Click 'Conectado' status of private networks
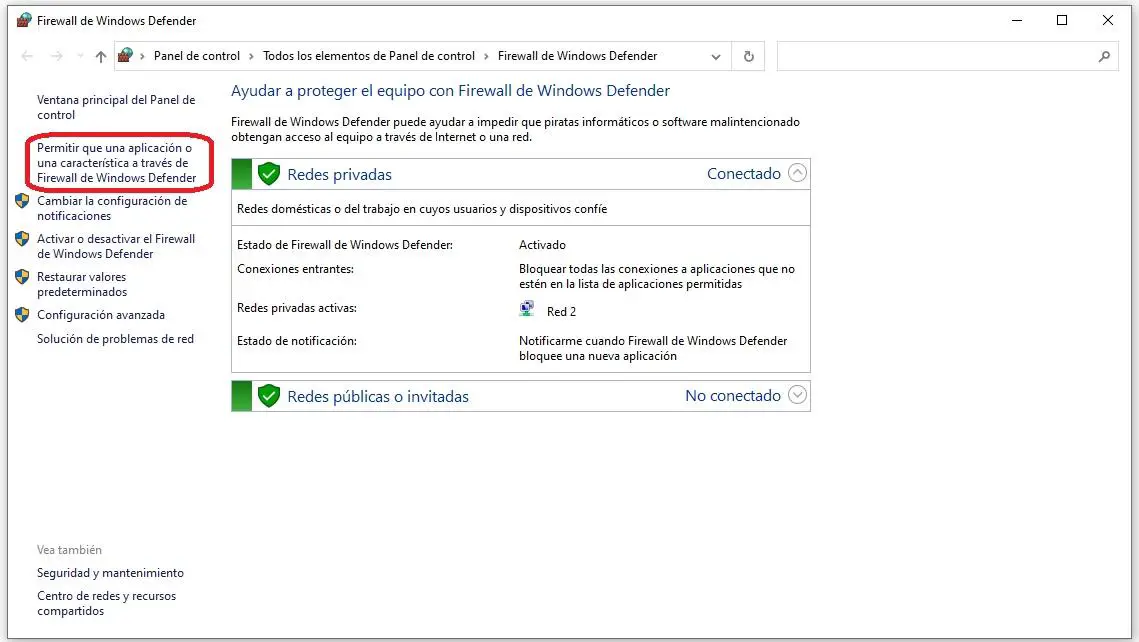Screen dimensions: 1139x642 point(744,174)
